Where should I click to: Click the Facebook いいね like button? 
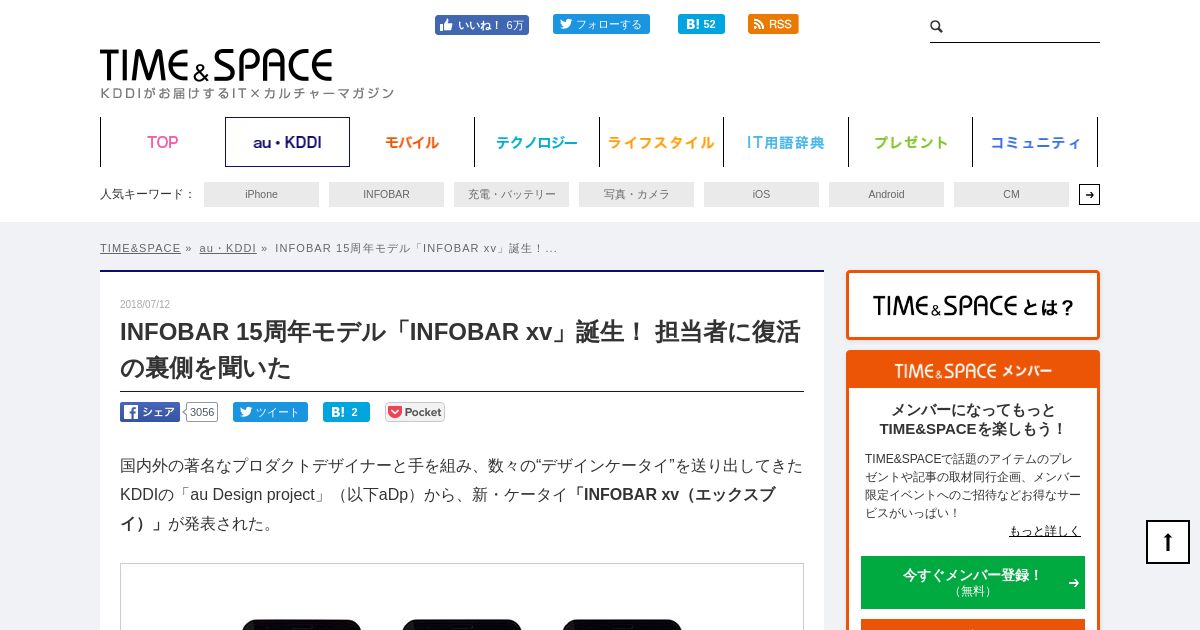click(482, 25)
